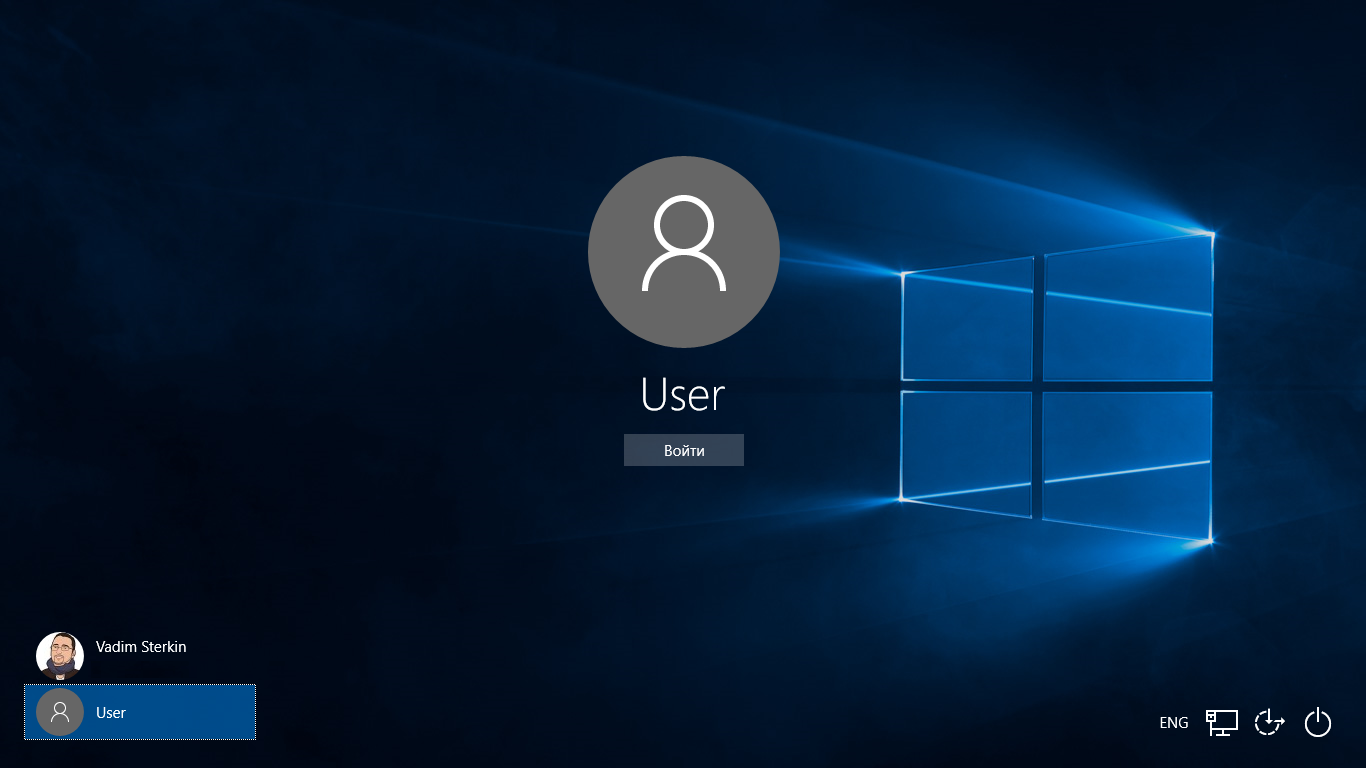Click the large User name text
Screen dimensions: 1366x768
coord(683,395)
